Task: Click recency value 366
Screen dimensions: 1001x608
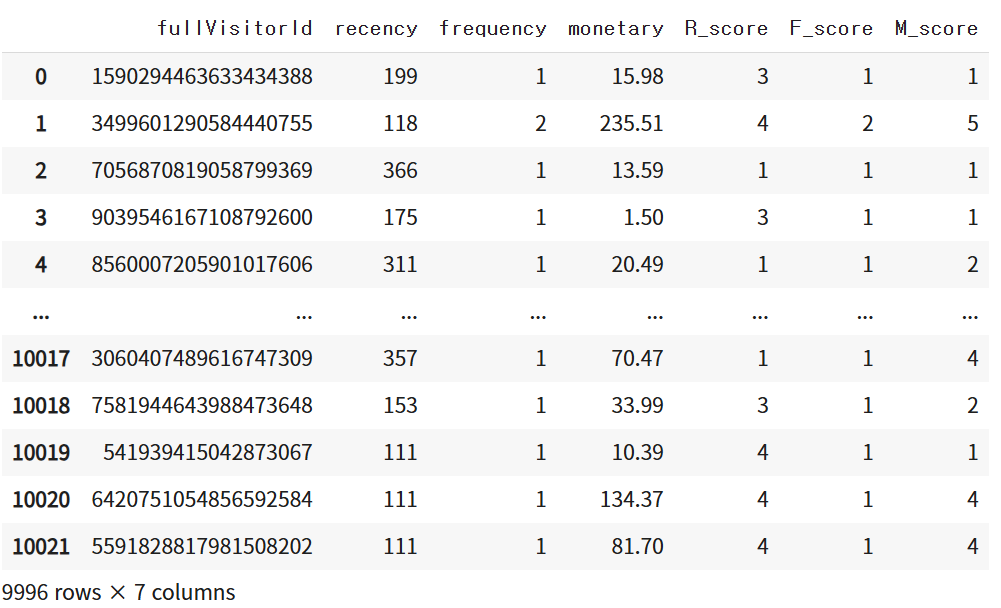Action: click(x=400, y=171)
